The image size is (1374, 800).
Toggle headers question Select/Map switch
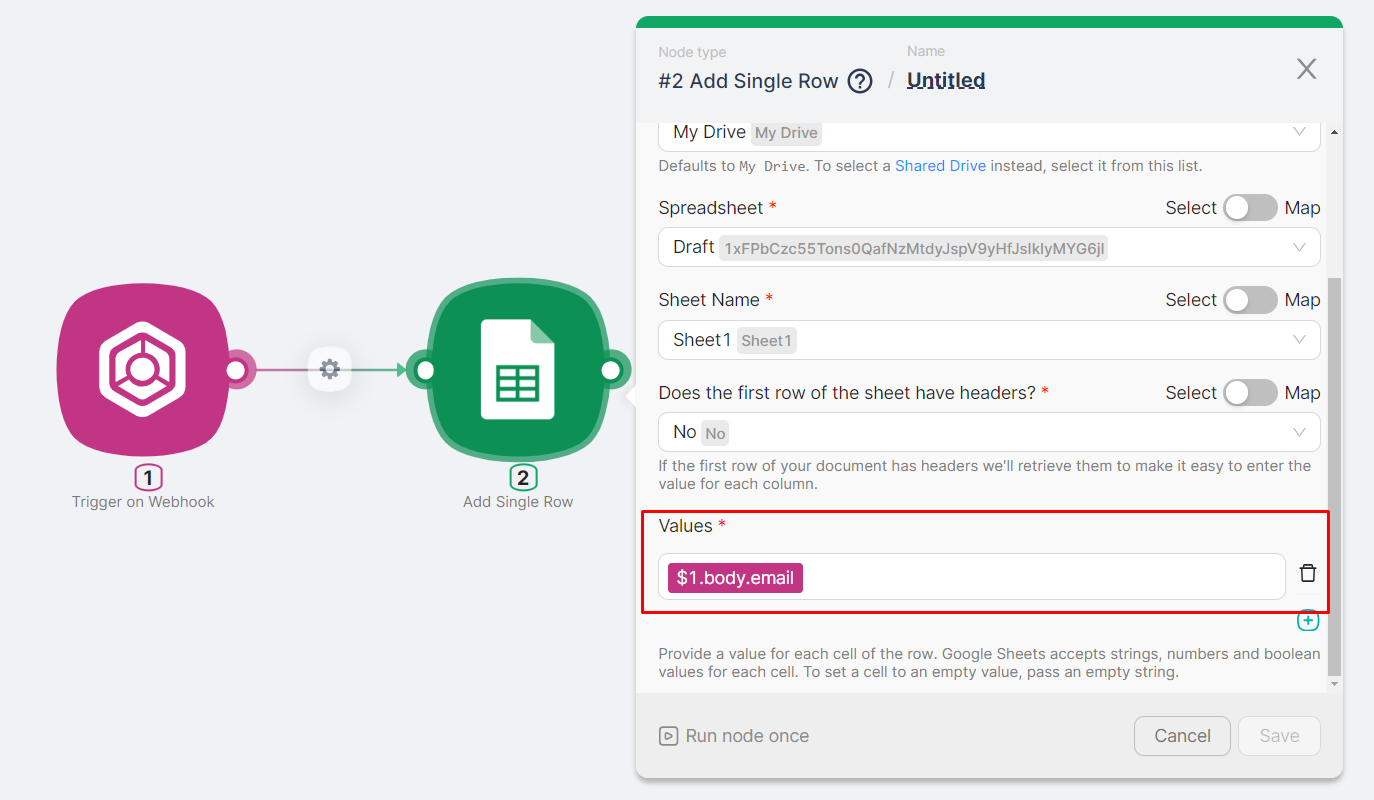click(x=1250, y=393)
